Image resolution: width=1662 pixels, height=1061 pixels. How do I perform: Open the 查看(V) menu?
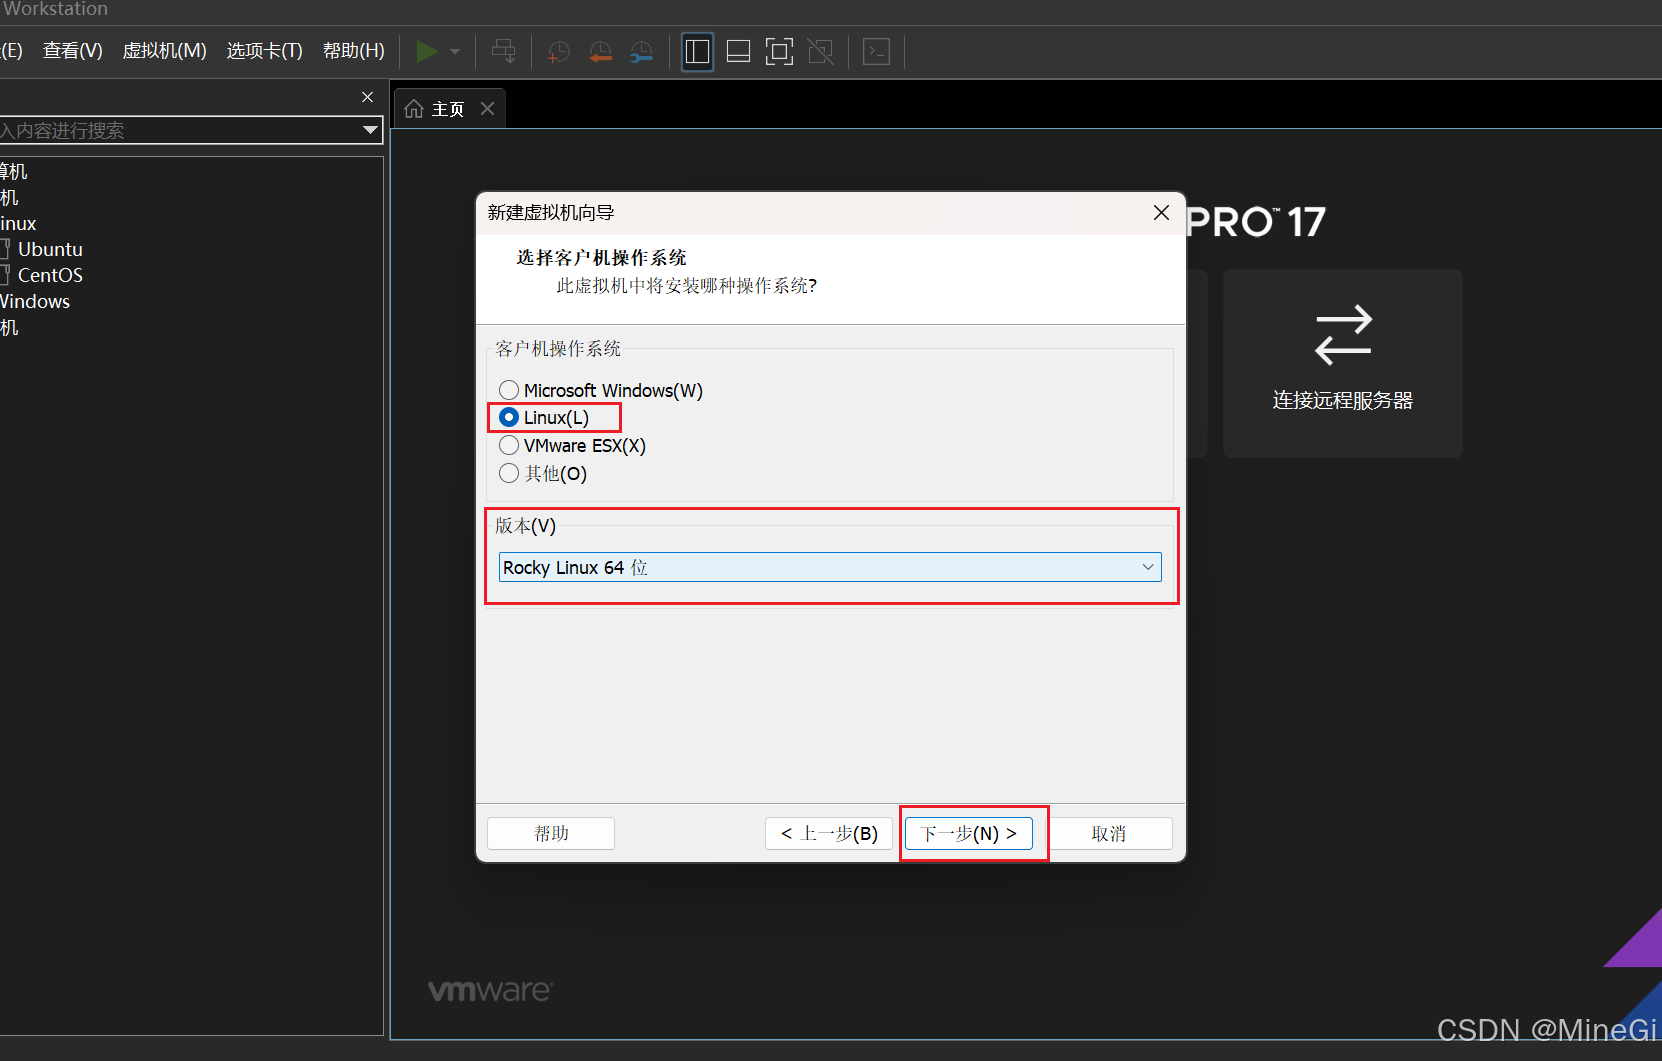pyautogui.click(x=73, y=51)
